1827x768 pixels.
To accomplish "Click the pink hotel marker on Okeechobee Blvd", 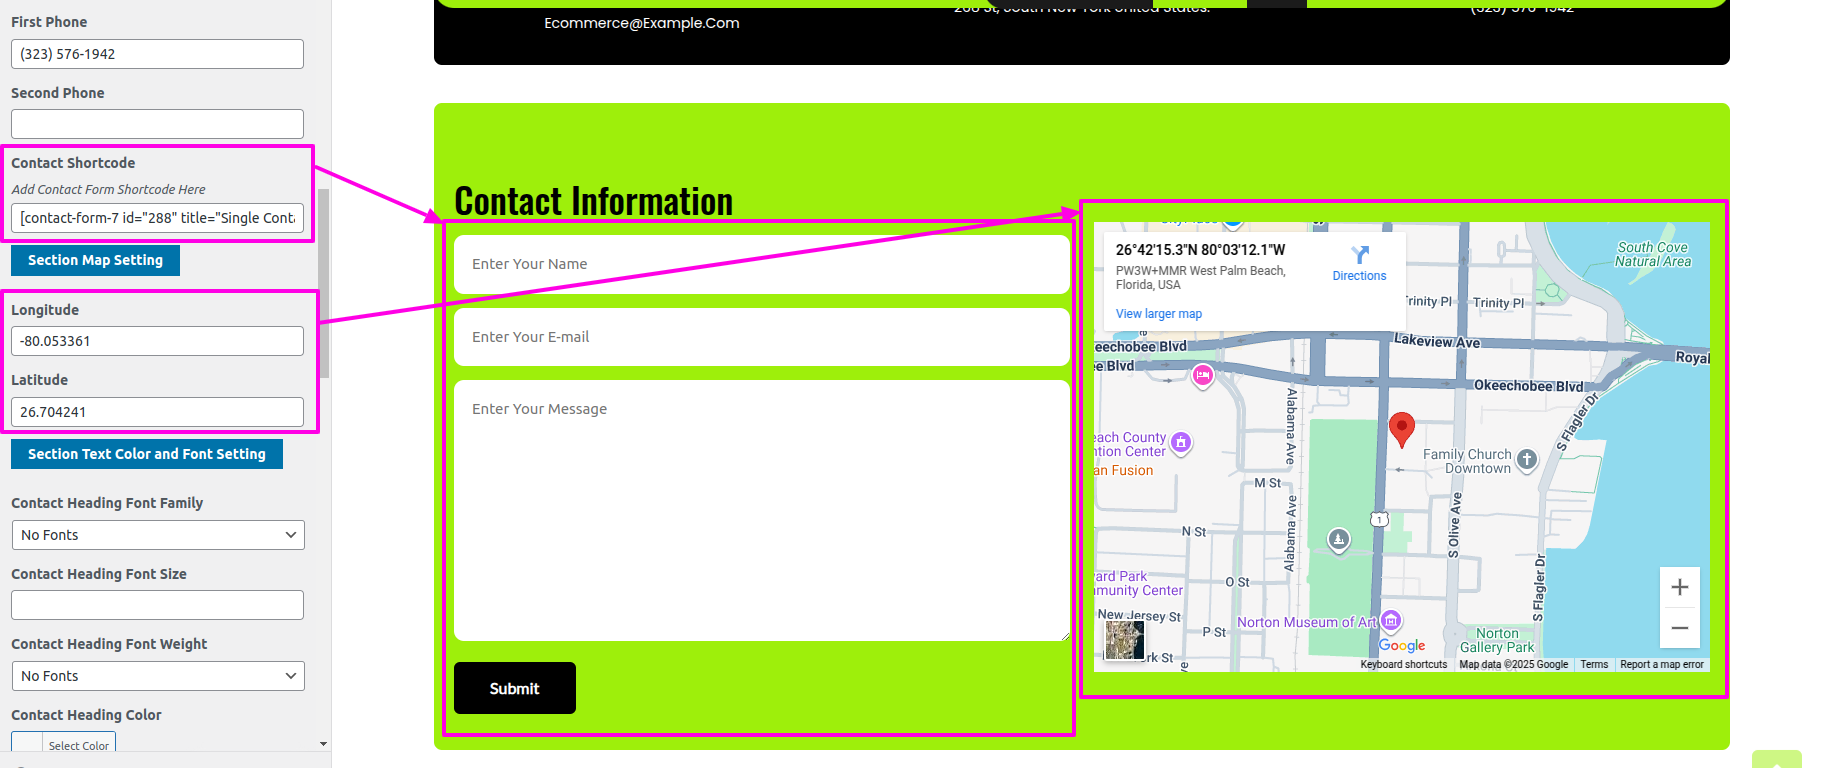I will (x=1203, y=376).
